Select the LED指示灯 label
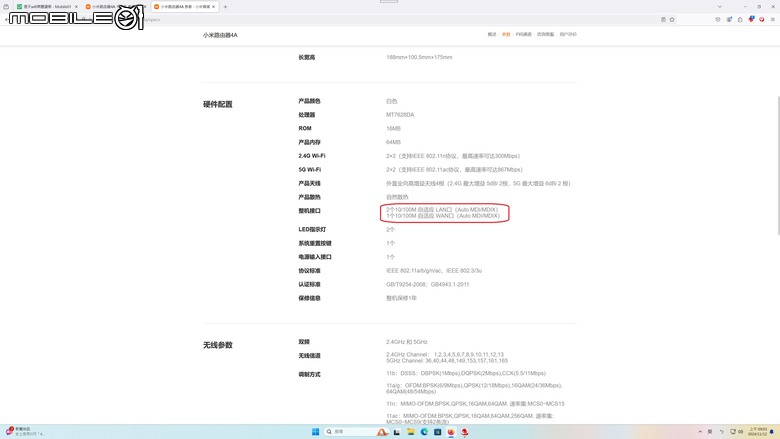 coord(312,230)
